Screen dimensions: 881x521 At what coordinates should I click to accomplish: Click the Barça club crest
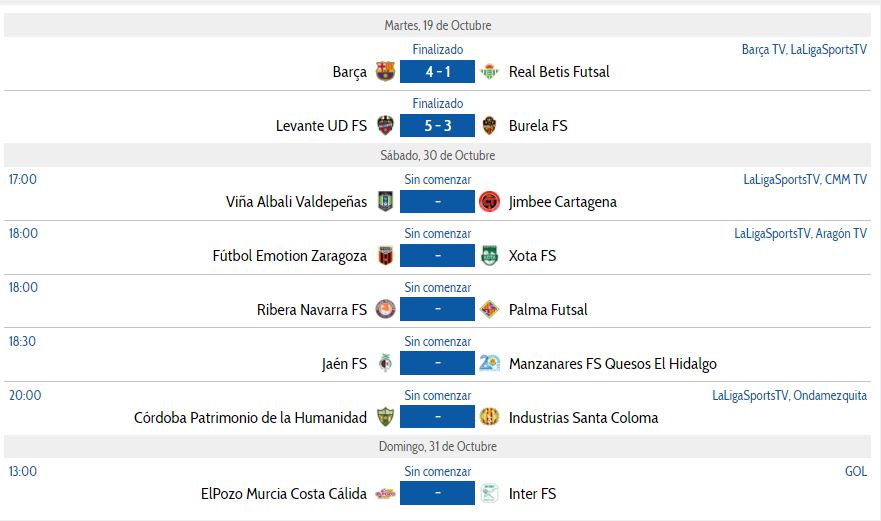pyautogui.click(x=385, y=71)
